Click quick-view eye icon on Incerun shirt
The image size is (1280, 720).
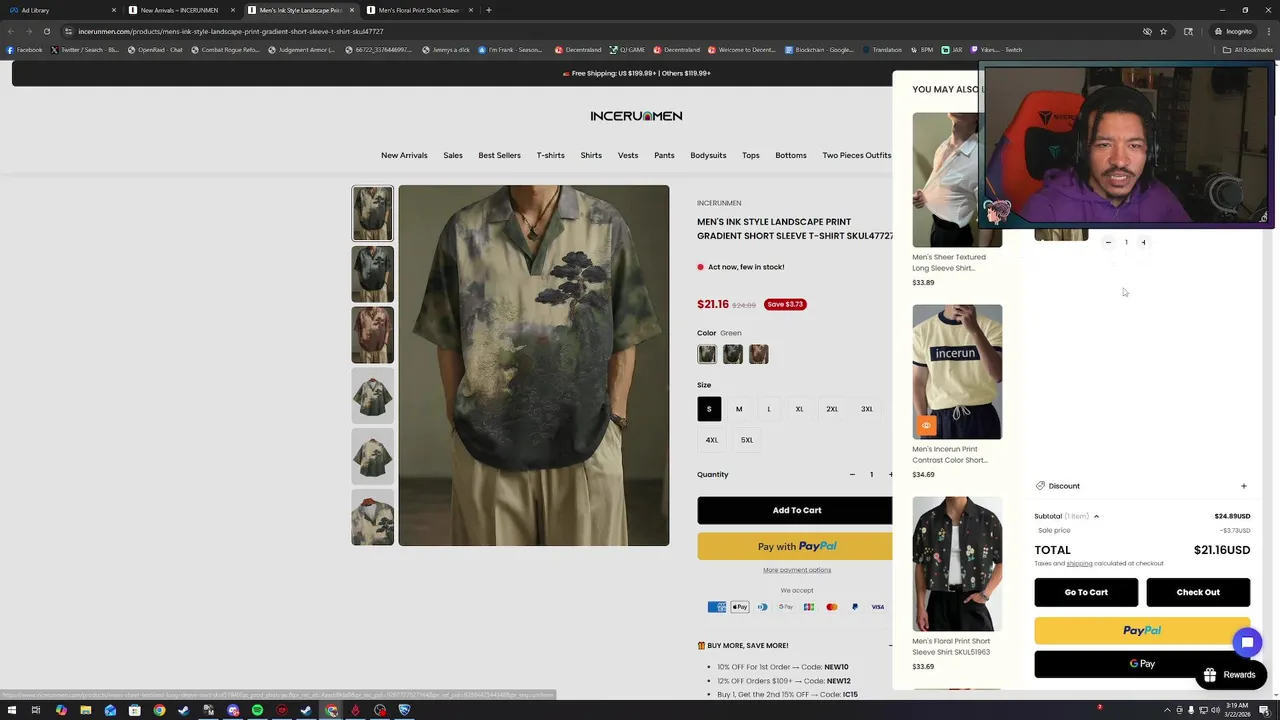click(926, 426)
